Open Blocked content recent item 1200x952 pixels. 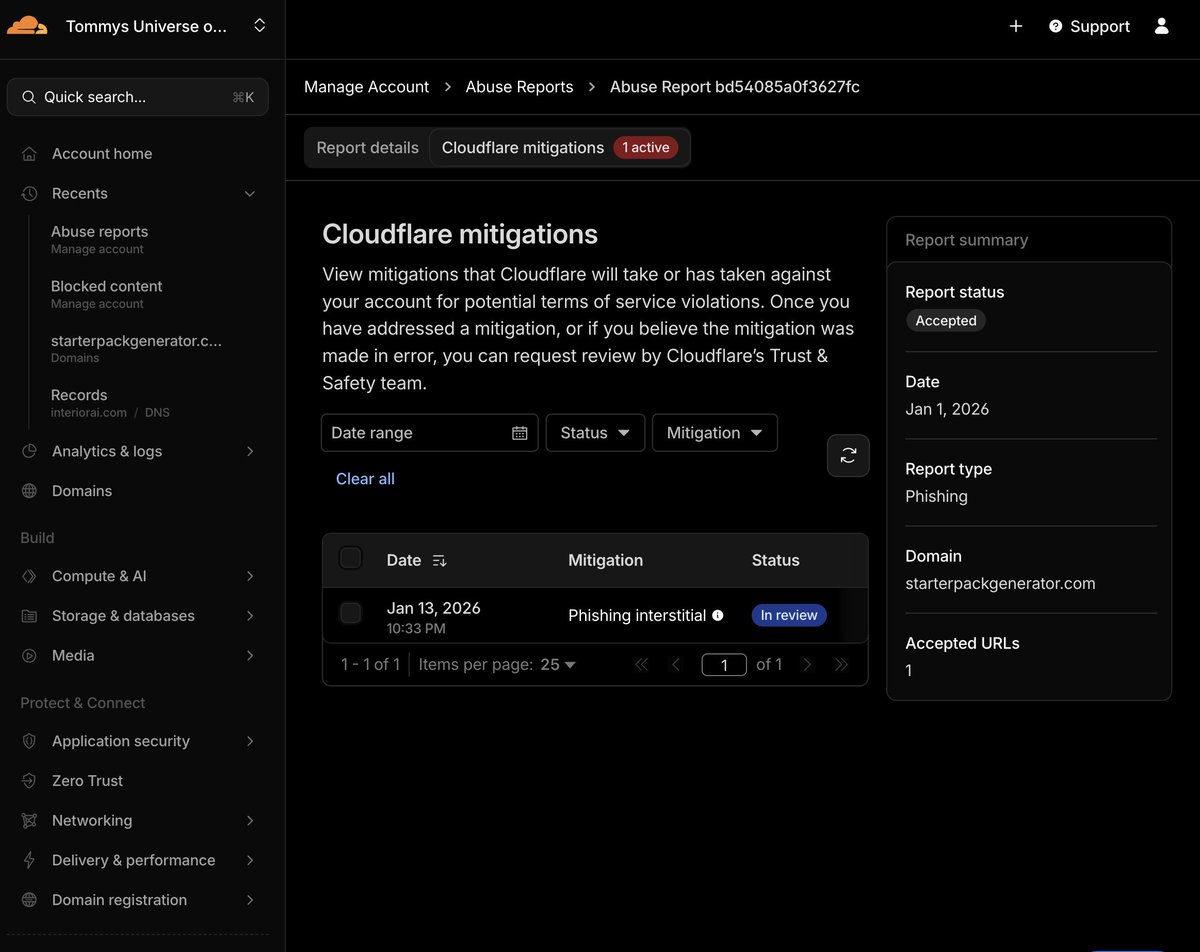point(107,294)
